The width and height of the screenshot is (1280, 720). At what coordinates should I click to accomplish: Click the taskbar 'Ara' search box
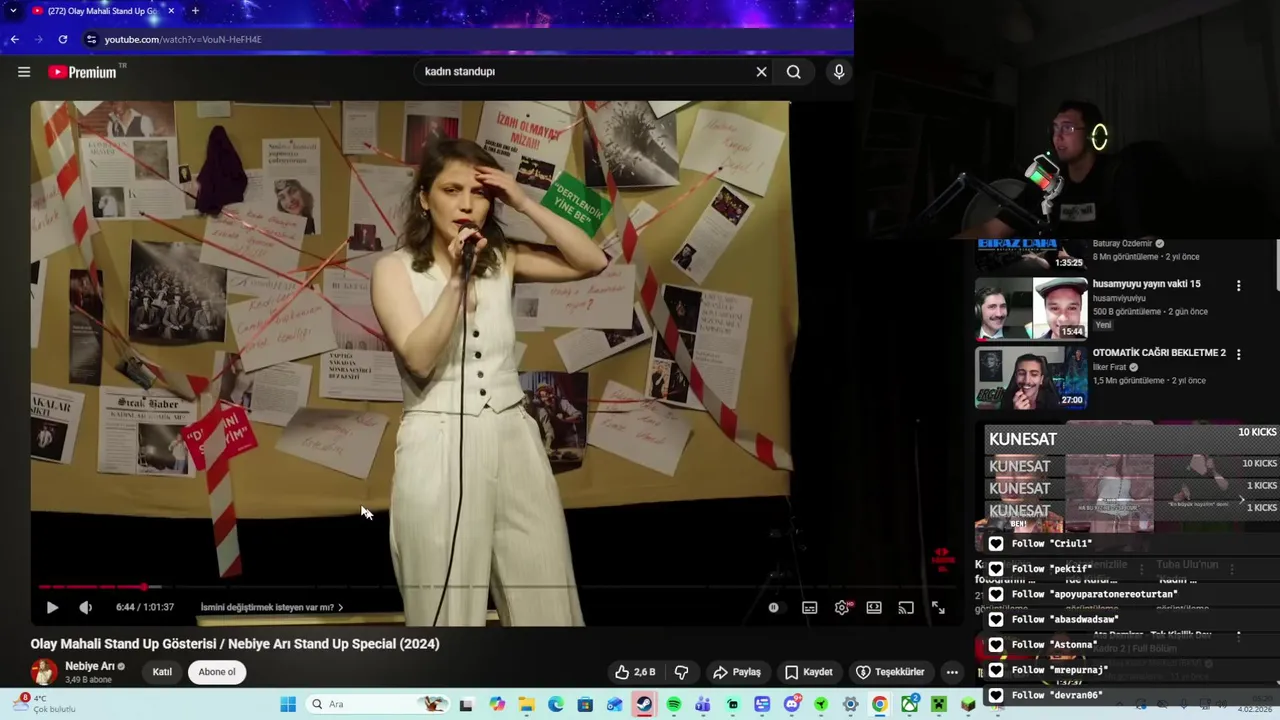coord(379,704)
